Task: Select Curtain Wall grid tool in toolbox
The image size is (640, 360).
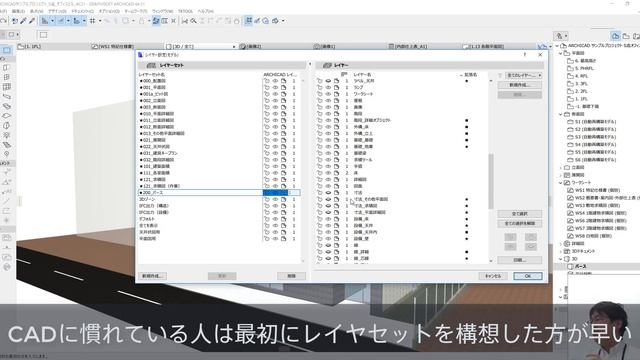Action: point(7,87)
